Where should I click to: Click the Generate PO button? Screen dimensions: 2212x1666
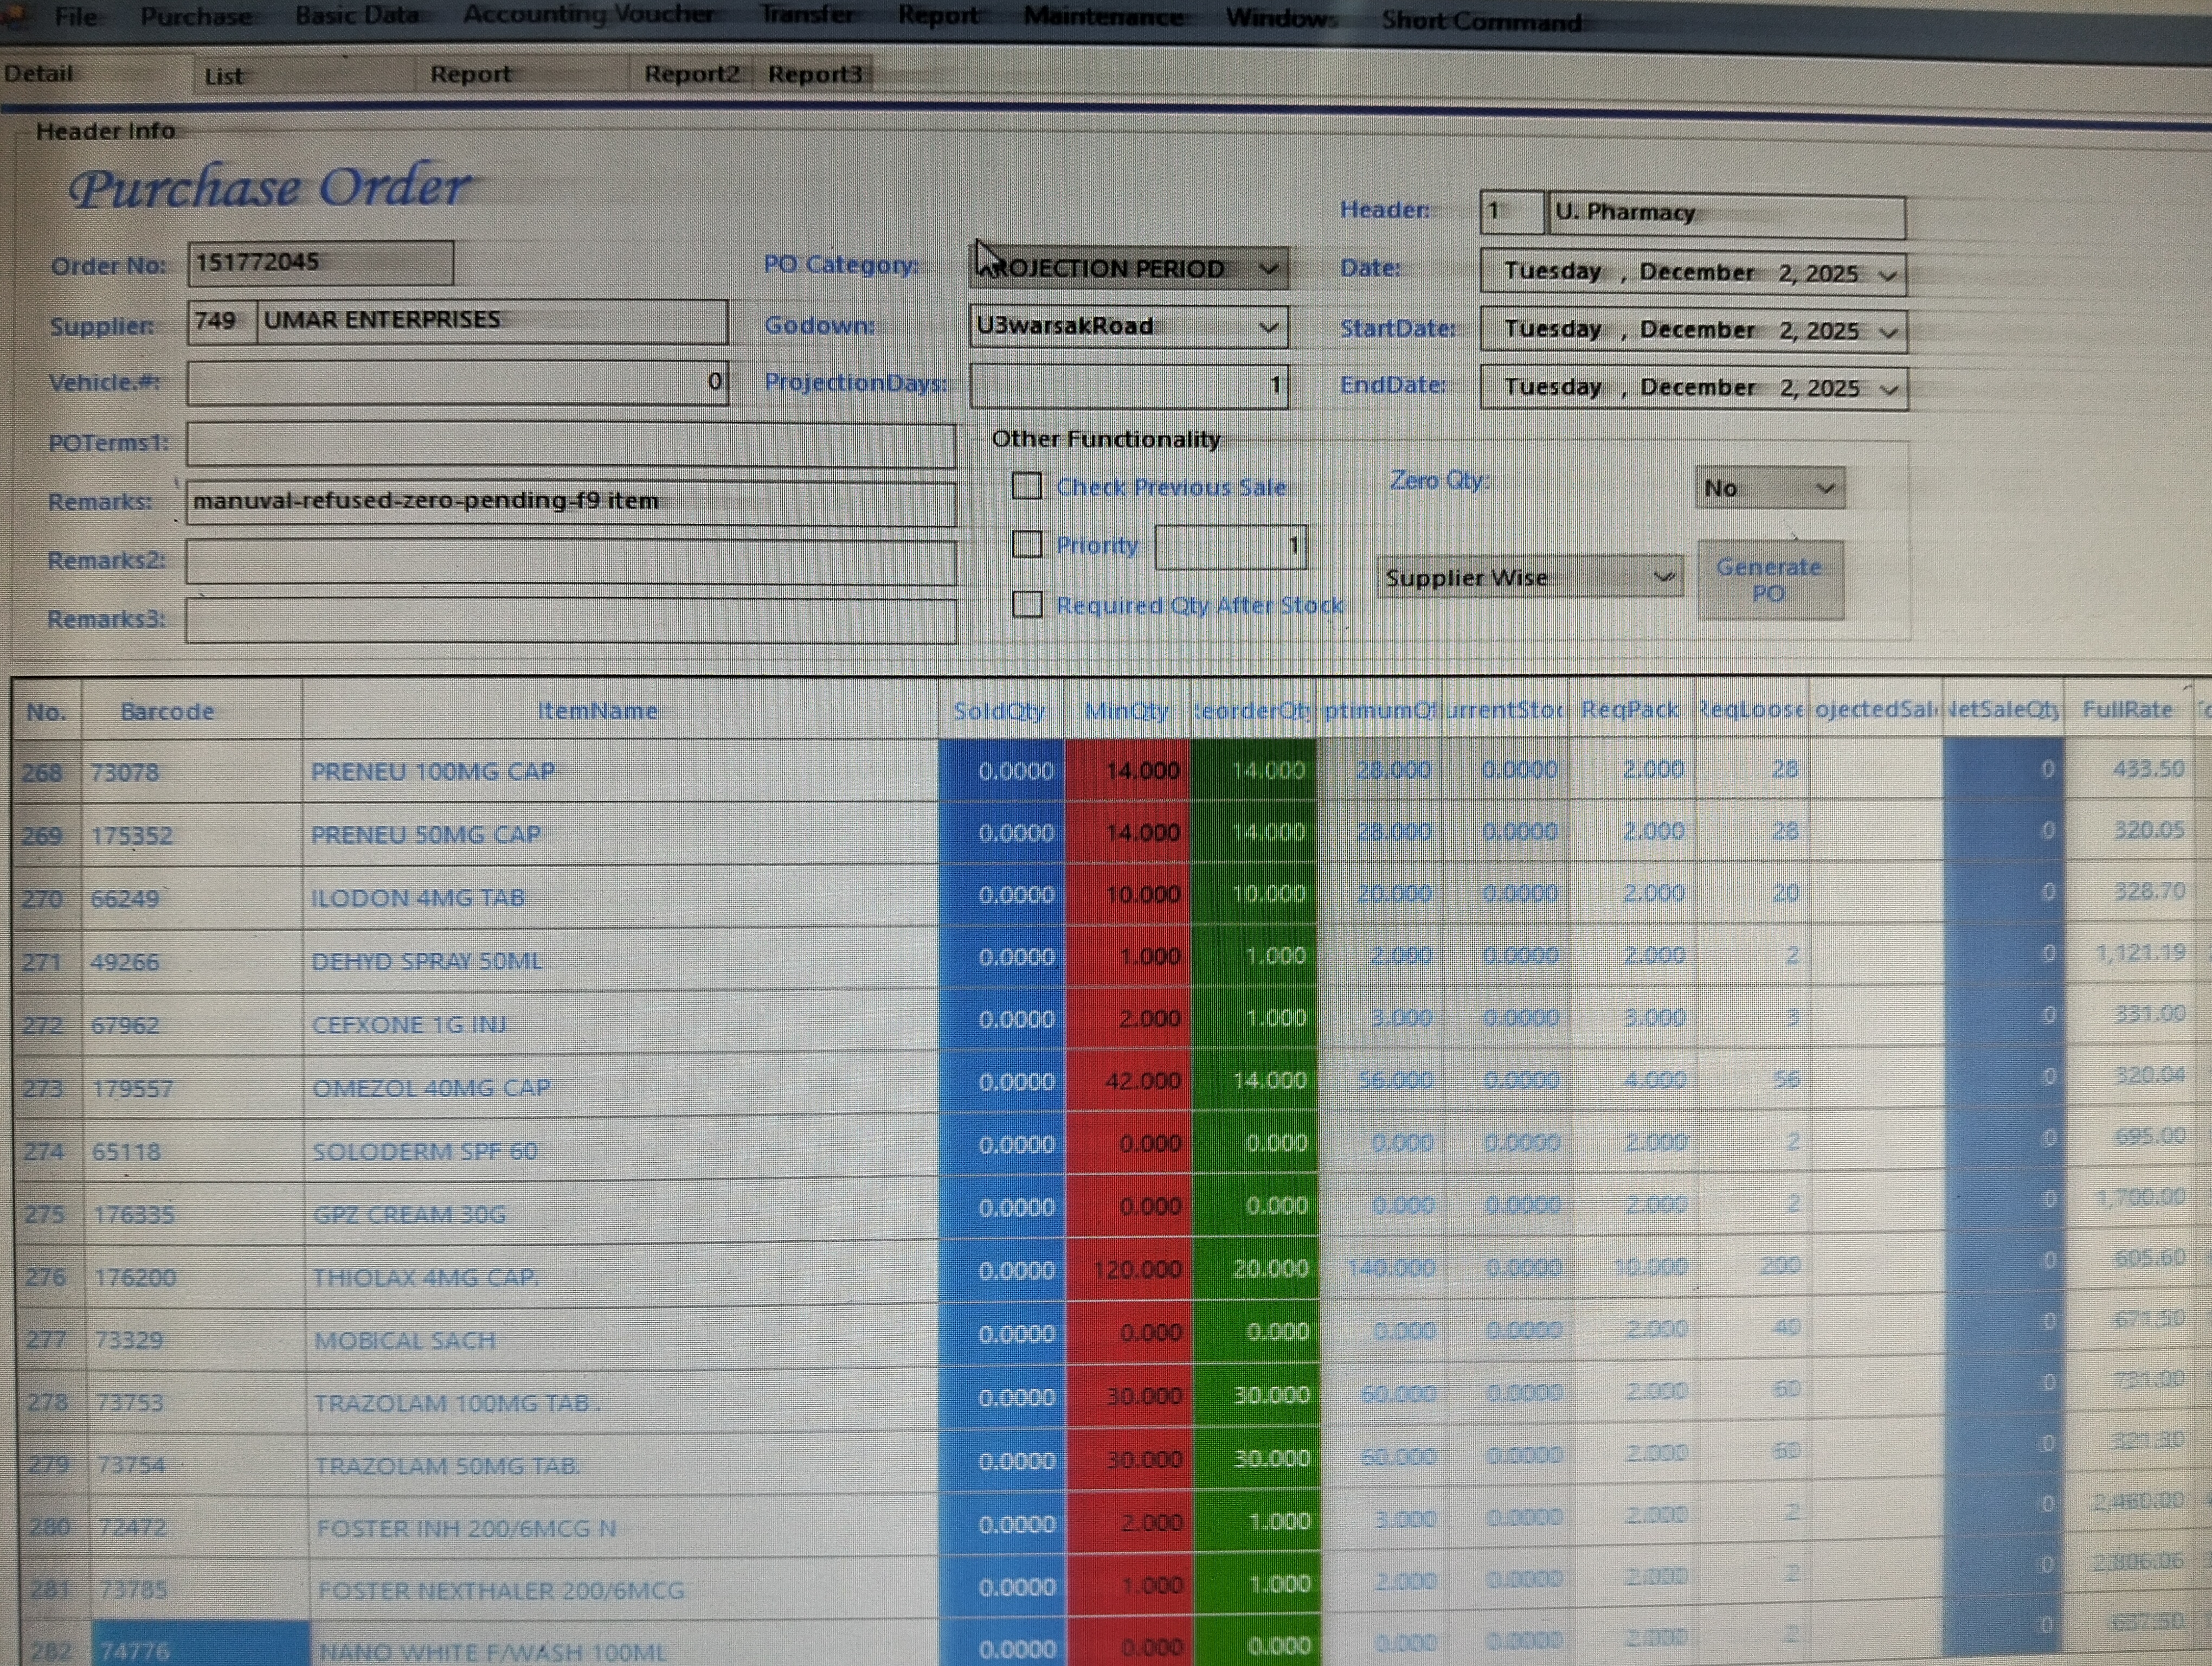(x=1769, y=580)
